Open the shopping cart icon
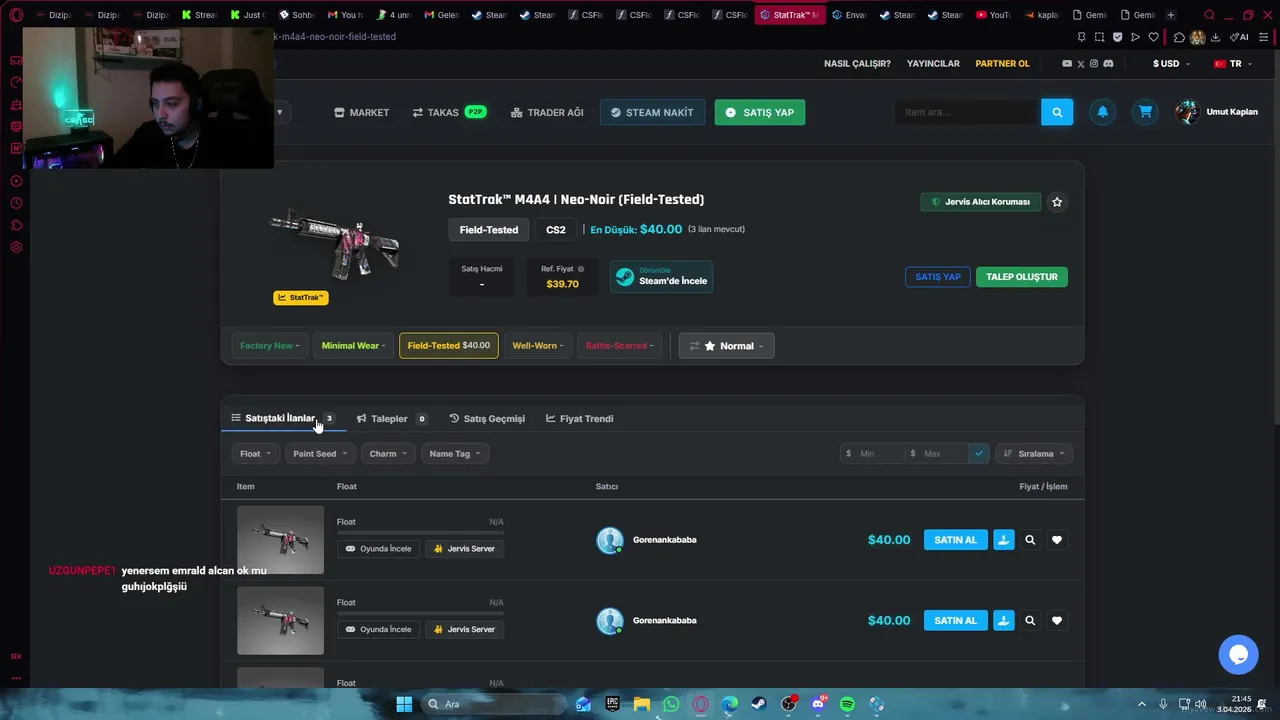 point(1145,112)
